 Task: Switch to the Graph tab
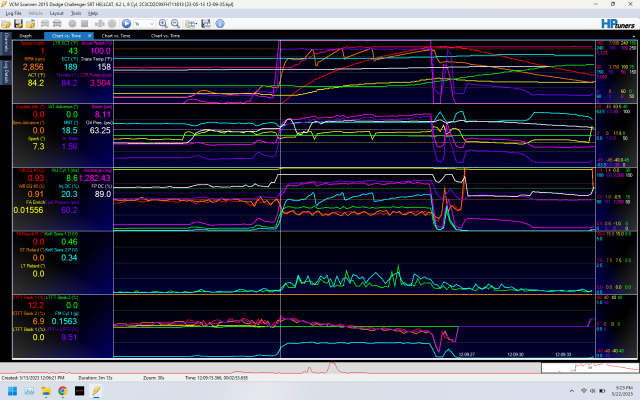[x=27, y=35]
